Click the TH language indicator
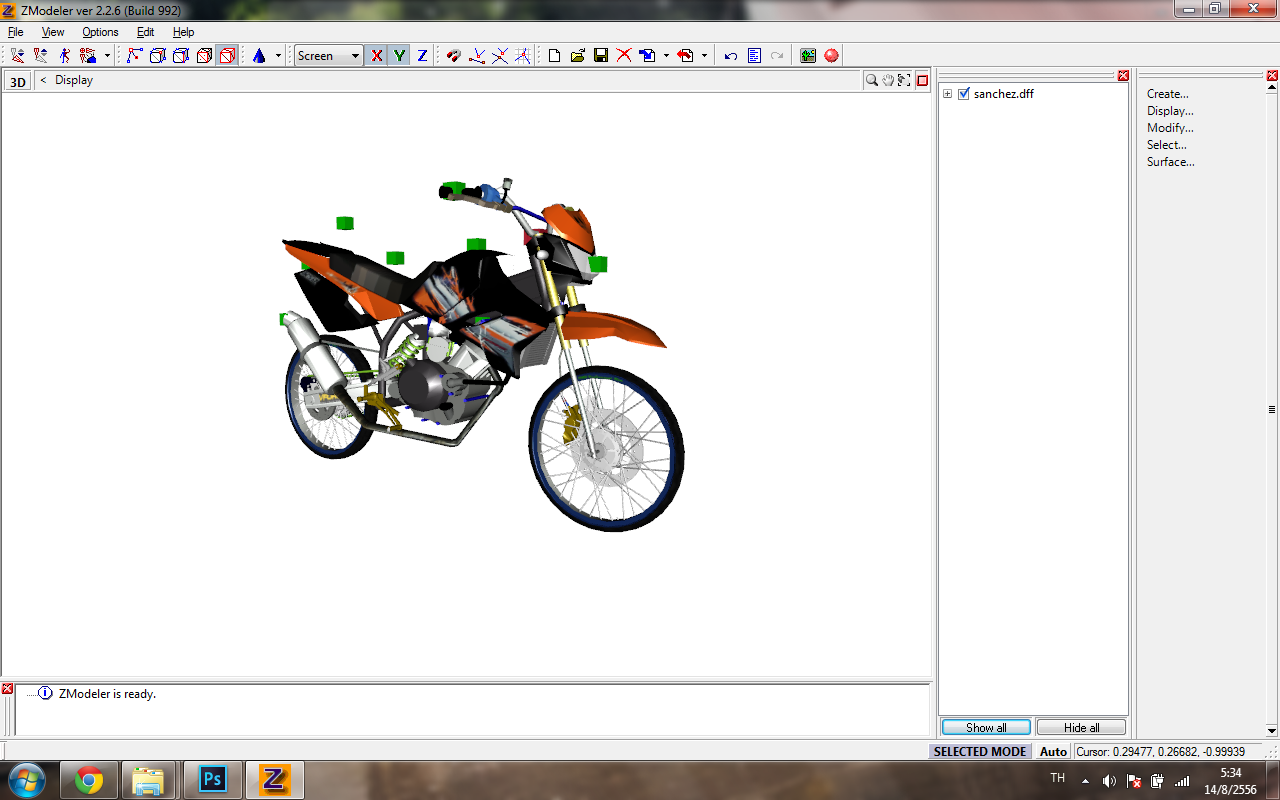 click(x=1058, y=778)
